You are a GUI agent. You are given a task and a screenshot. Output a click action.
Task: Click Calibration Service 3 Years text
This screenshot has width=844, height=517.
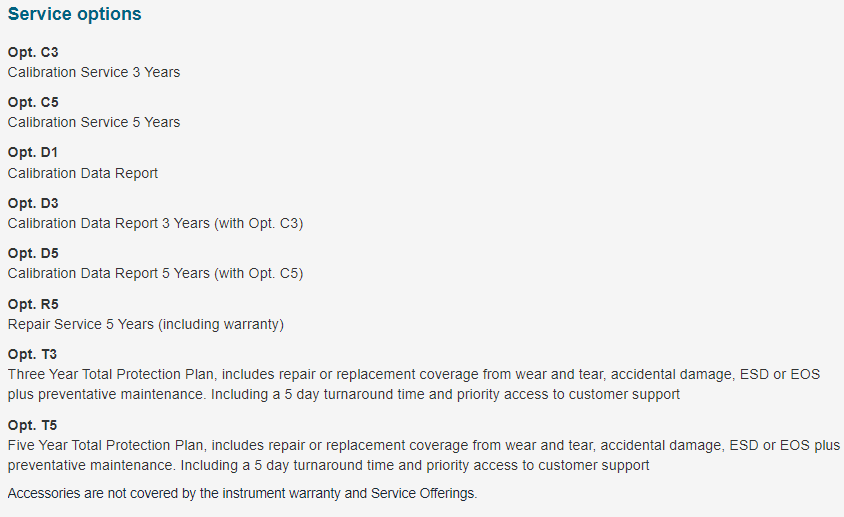click(x=94, y=72)
